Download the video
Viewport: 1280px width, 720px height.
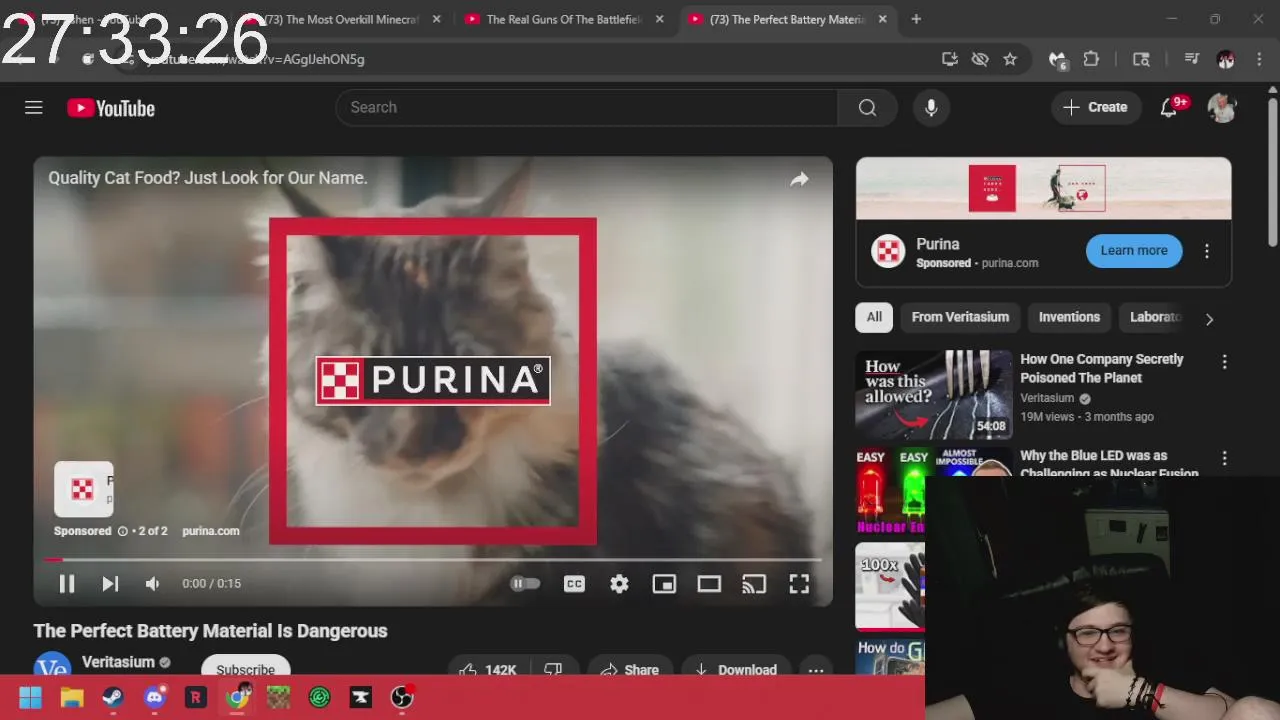[x=735, y=670]
